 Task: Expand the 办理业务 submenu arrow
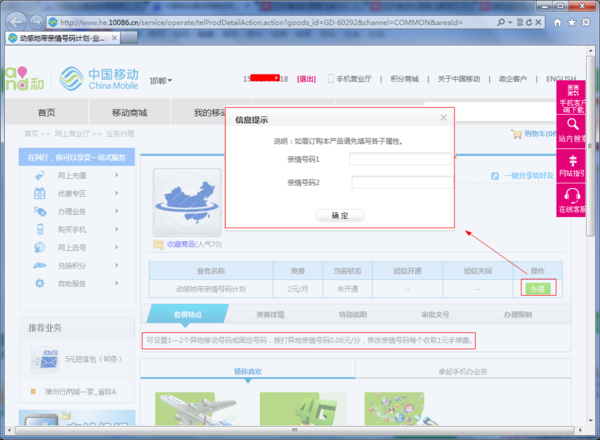(x=117, y=211)
